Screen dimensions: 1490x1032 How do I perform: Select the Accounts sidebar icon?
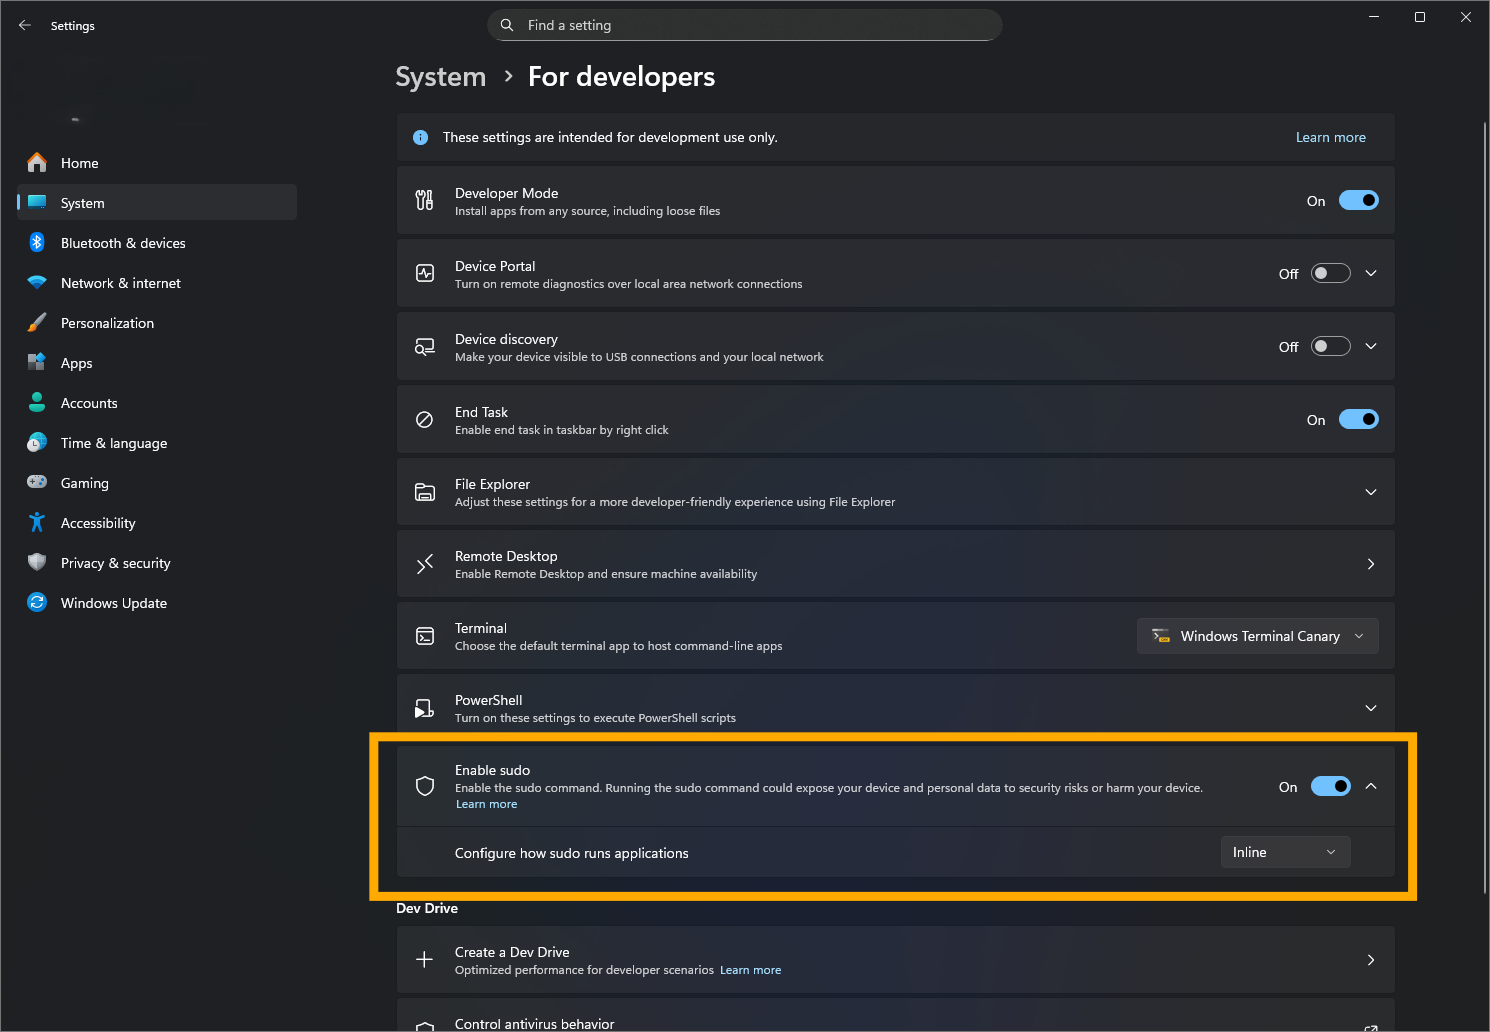[x=37, y=402]
